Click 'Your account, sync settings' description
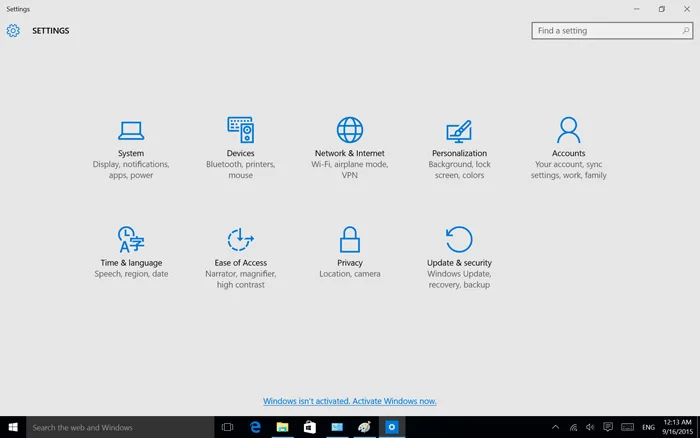Viewport: 700px width, 438px height. click(x=568, y=170)
